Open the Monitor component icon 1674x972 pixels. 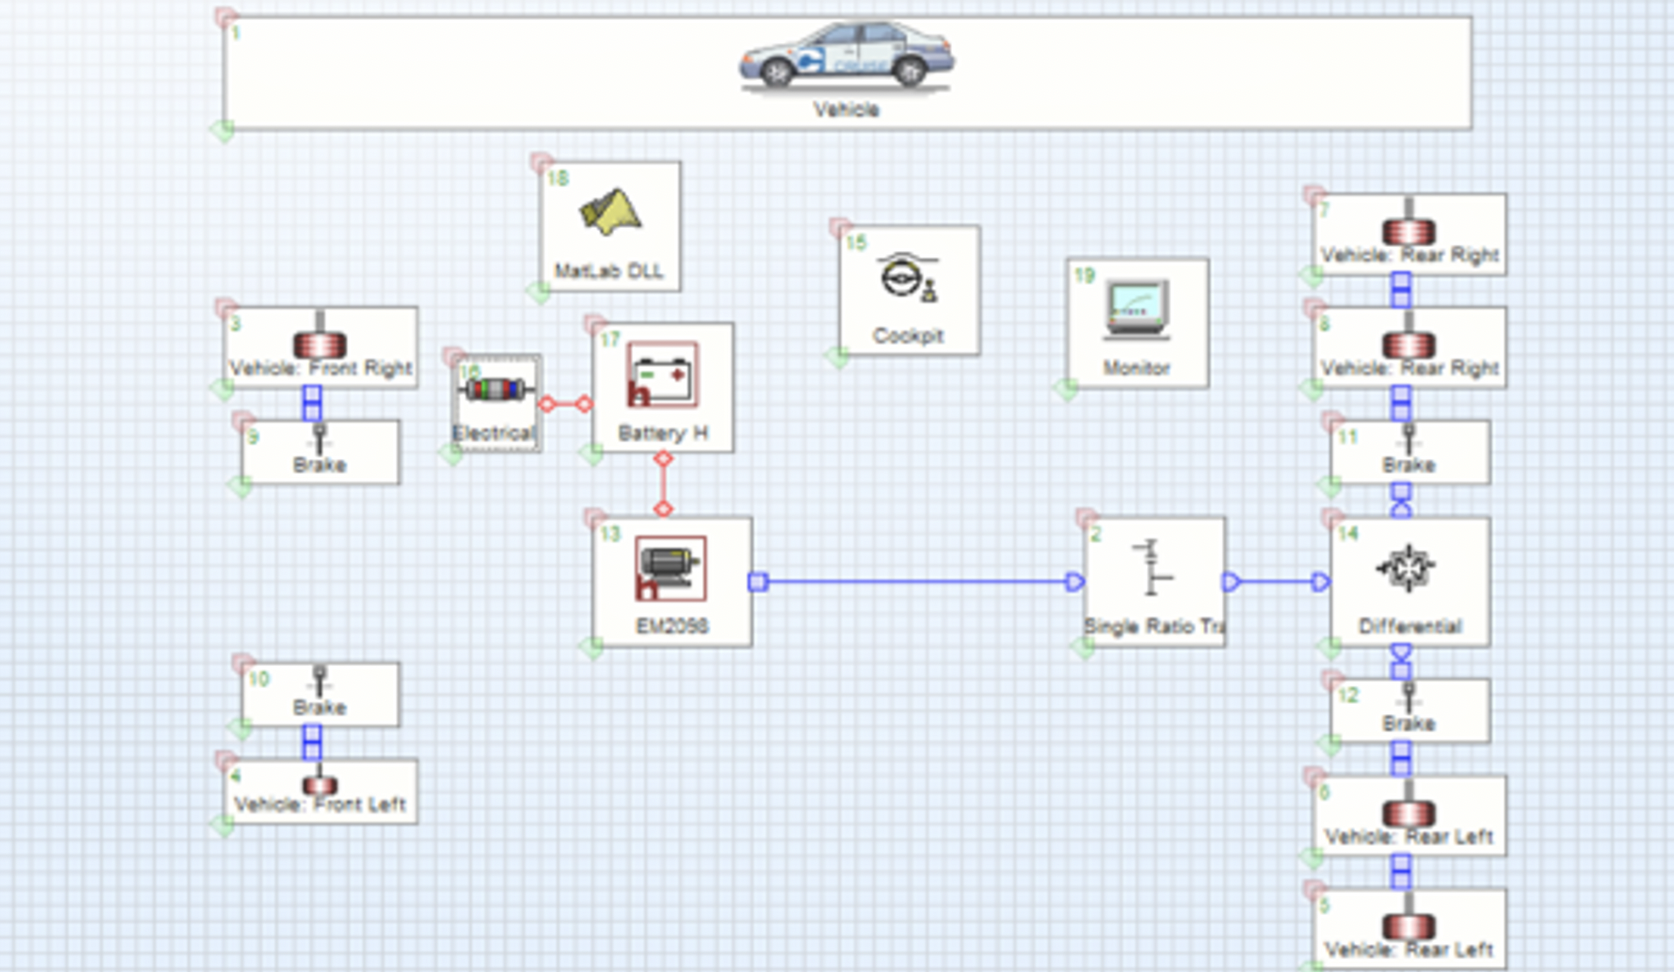coord(1136,309)
